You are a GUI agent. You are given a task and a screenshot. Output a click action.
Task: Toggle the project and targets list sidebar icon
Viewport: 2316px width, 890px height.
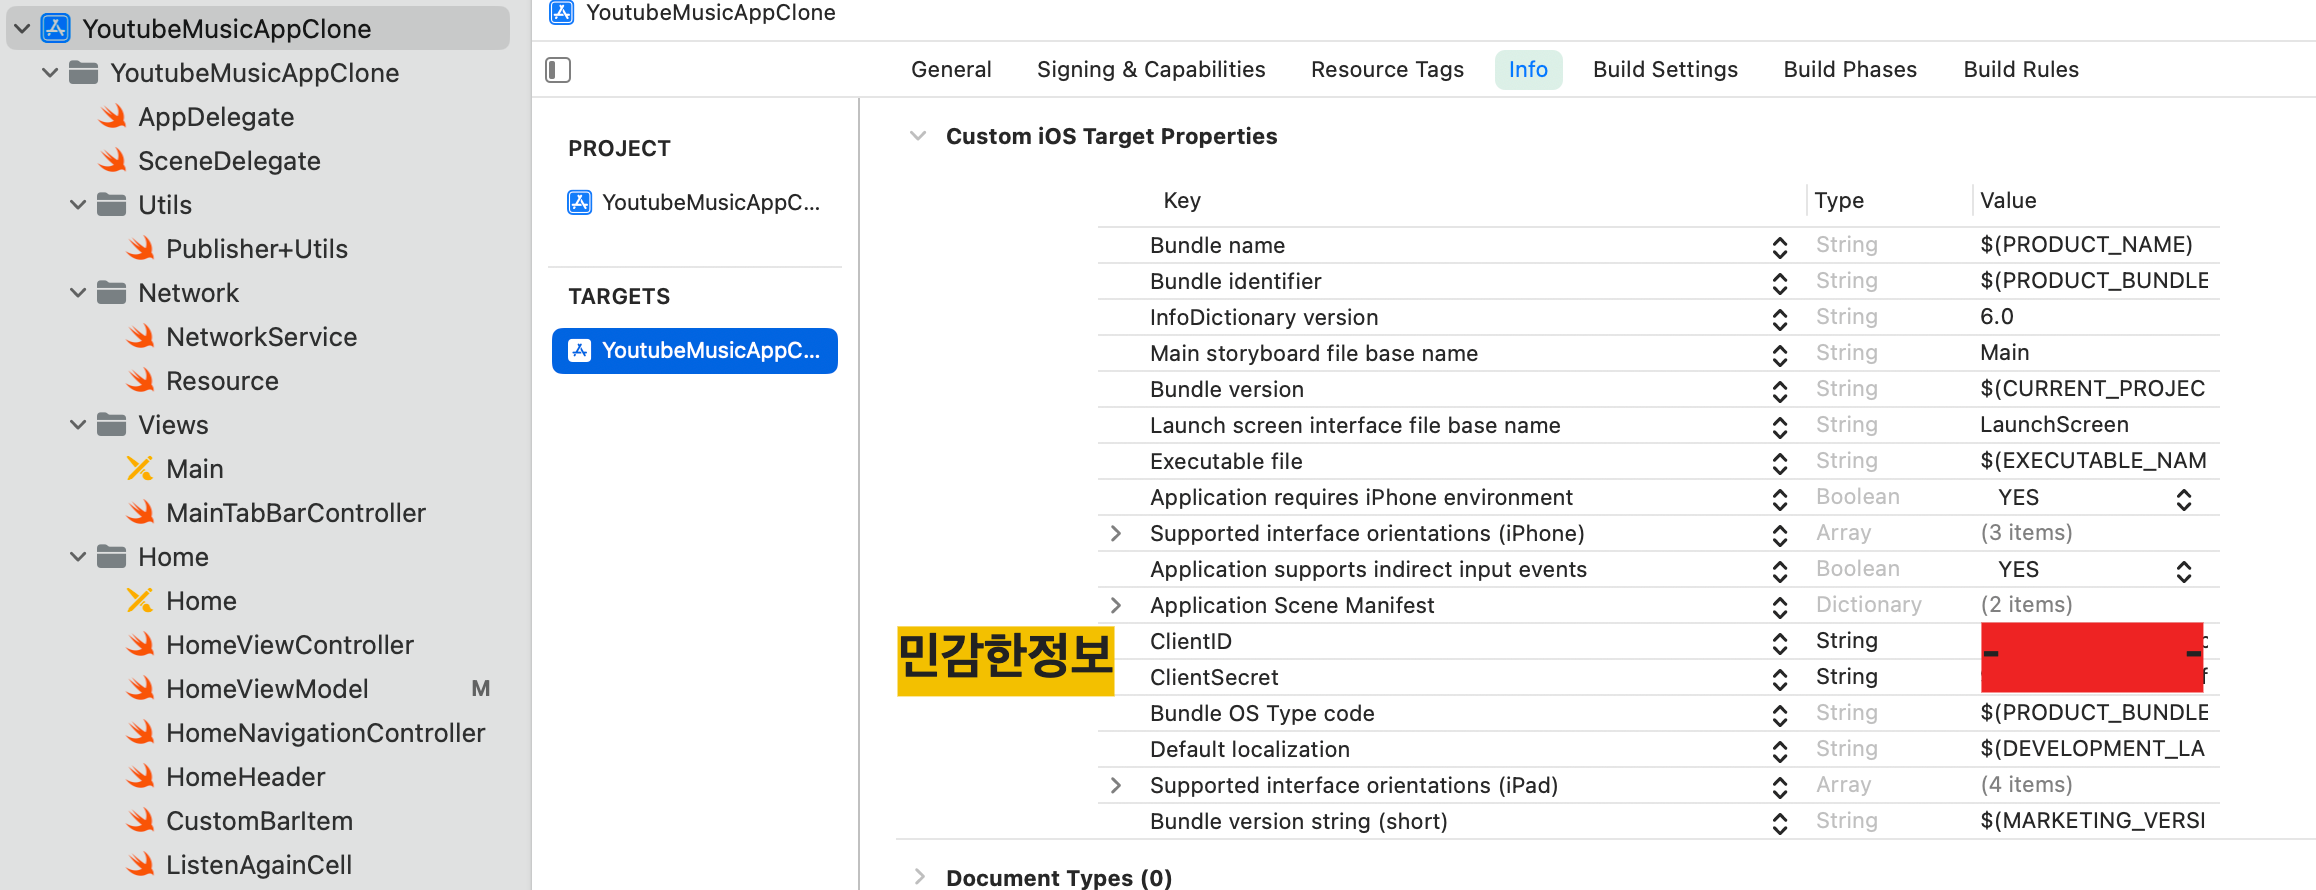click(x=558, y=70)
